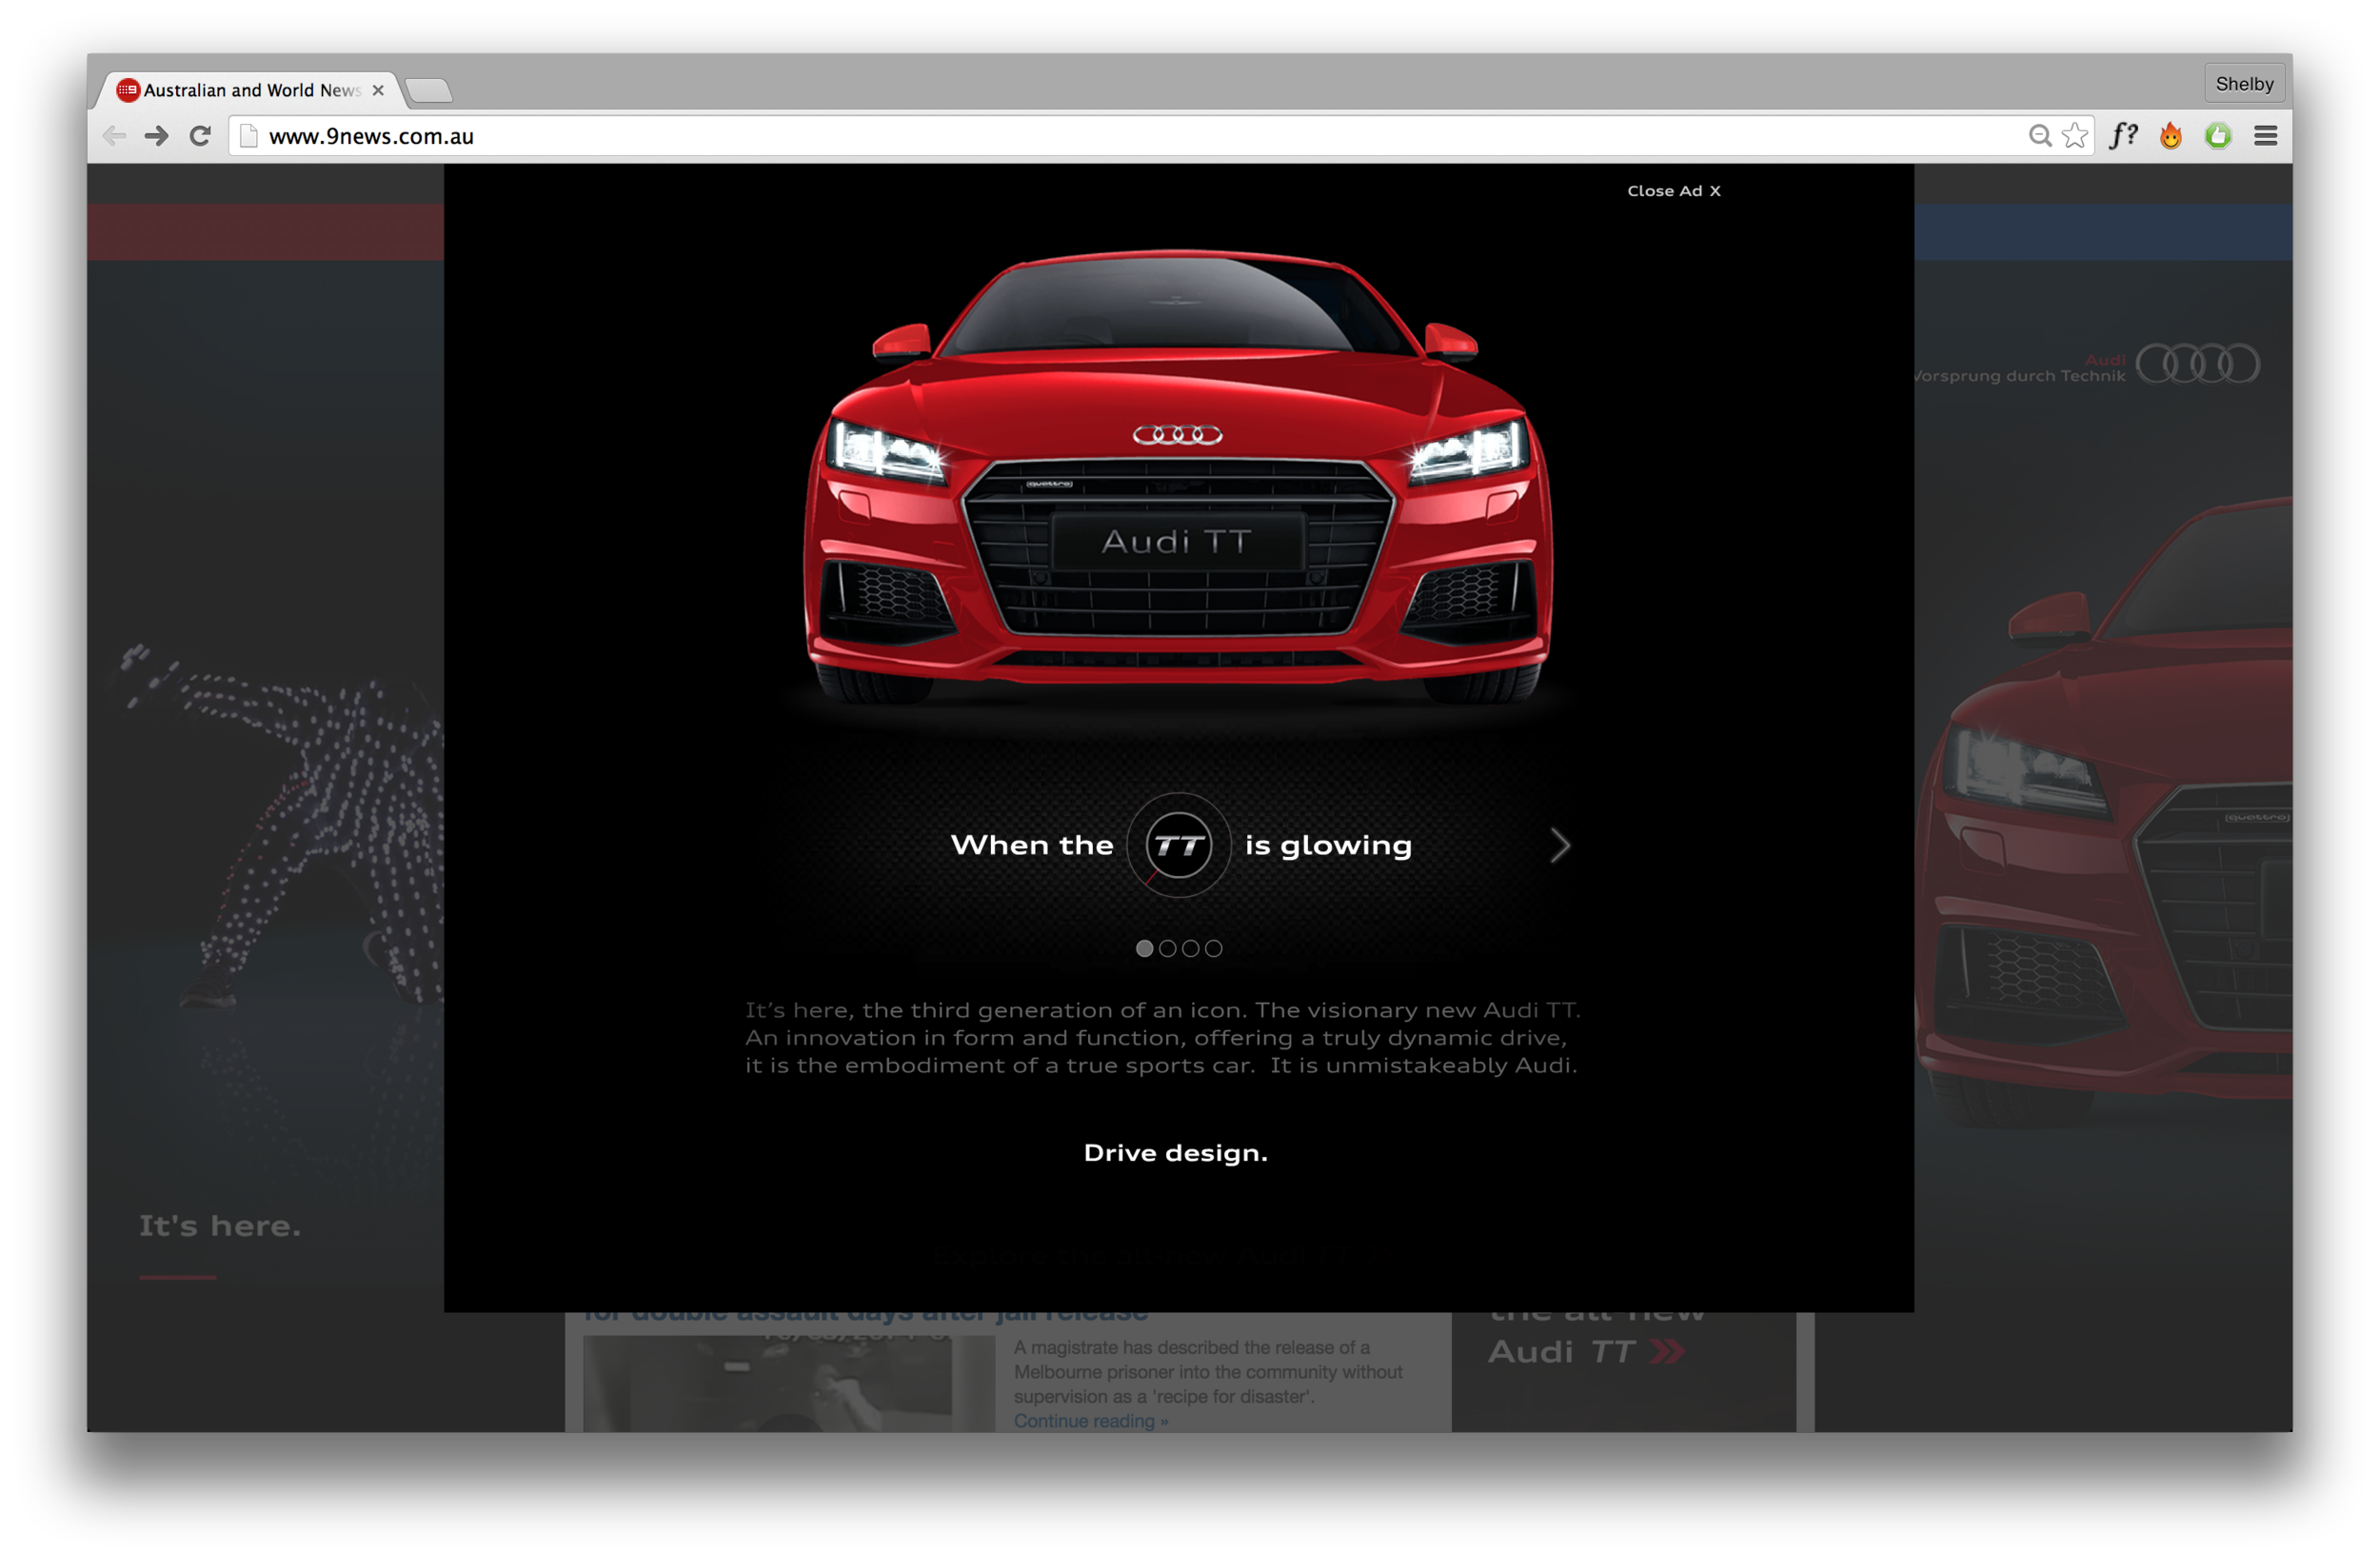Screen dimensions: 2380x1553
Task: Click the glowing TT circle logo
Action: click(x=1179, y=846)
